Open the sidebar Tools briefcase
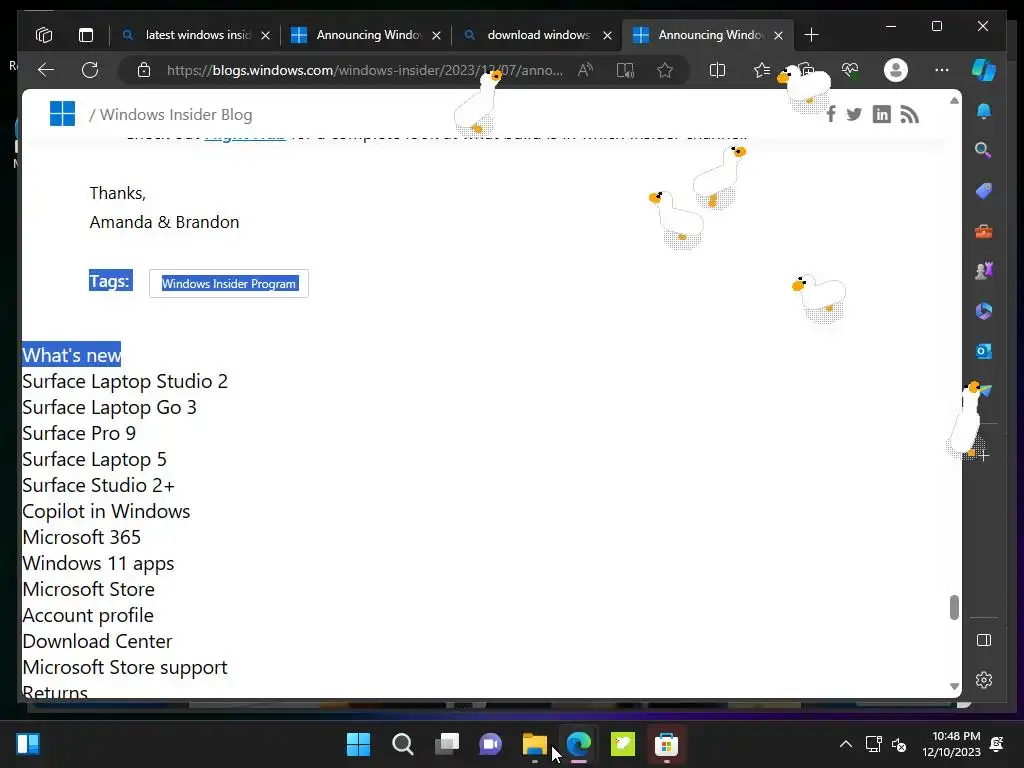The height and width of the screenshot is (768, 1024). (x=984, y=231)
